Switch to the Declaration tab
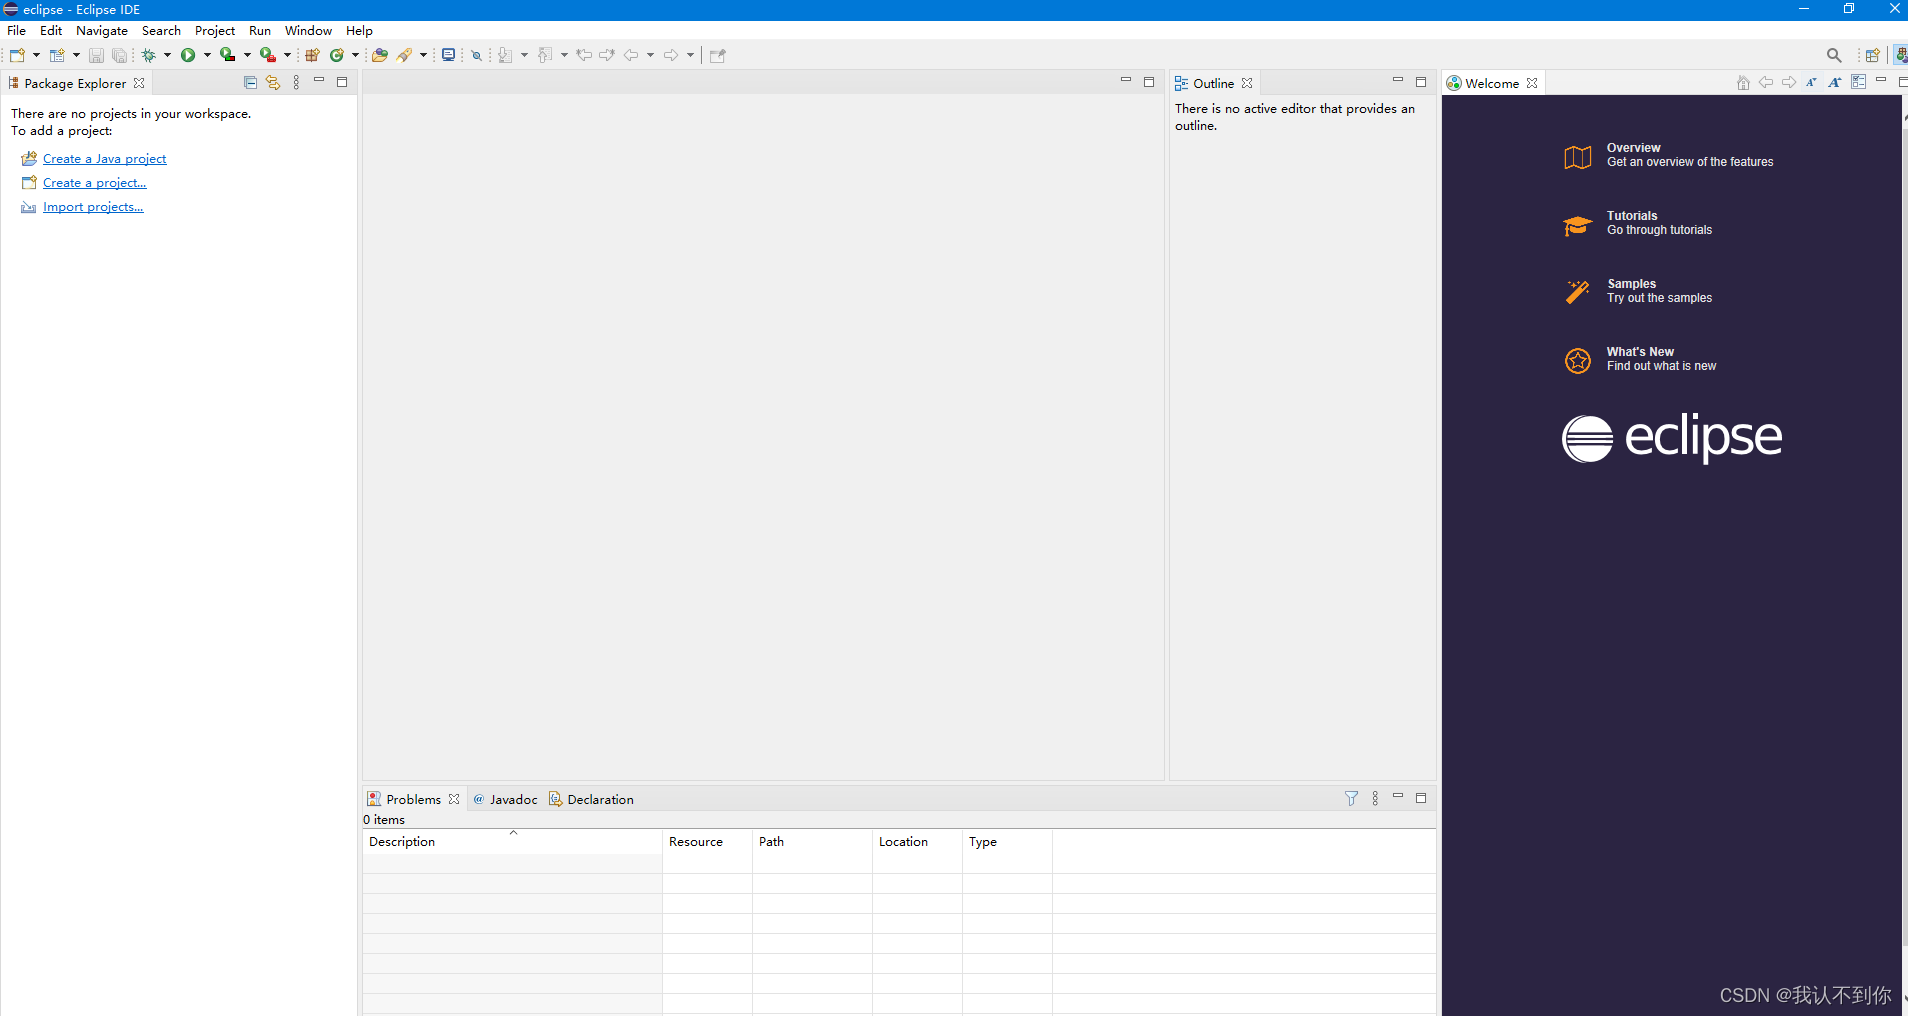The height and width of the screenshot is (1016, 1908). coord(591,799)
